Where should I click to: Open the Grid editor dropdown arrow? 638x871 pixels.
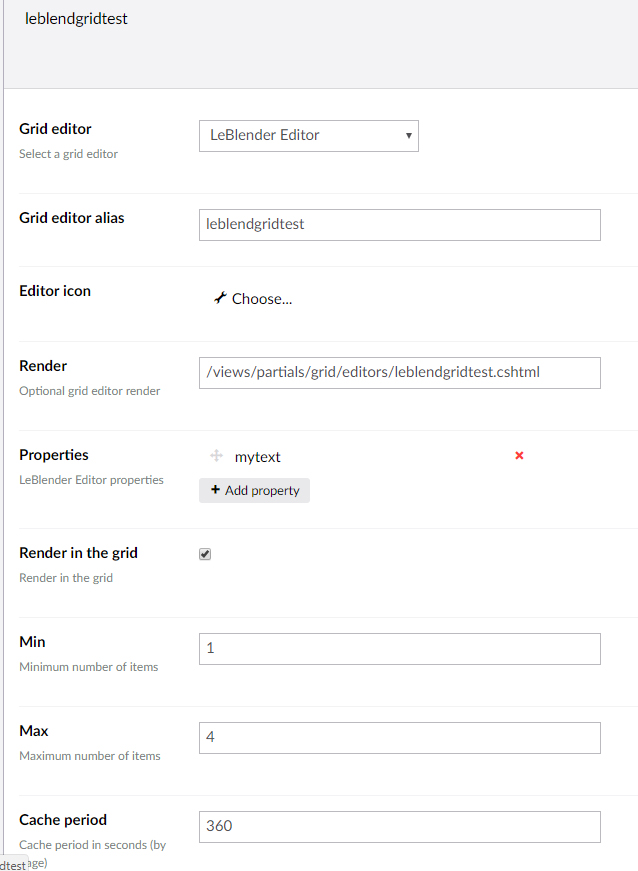(409, 136)
